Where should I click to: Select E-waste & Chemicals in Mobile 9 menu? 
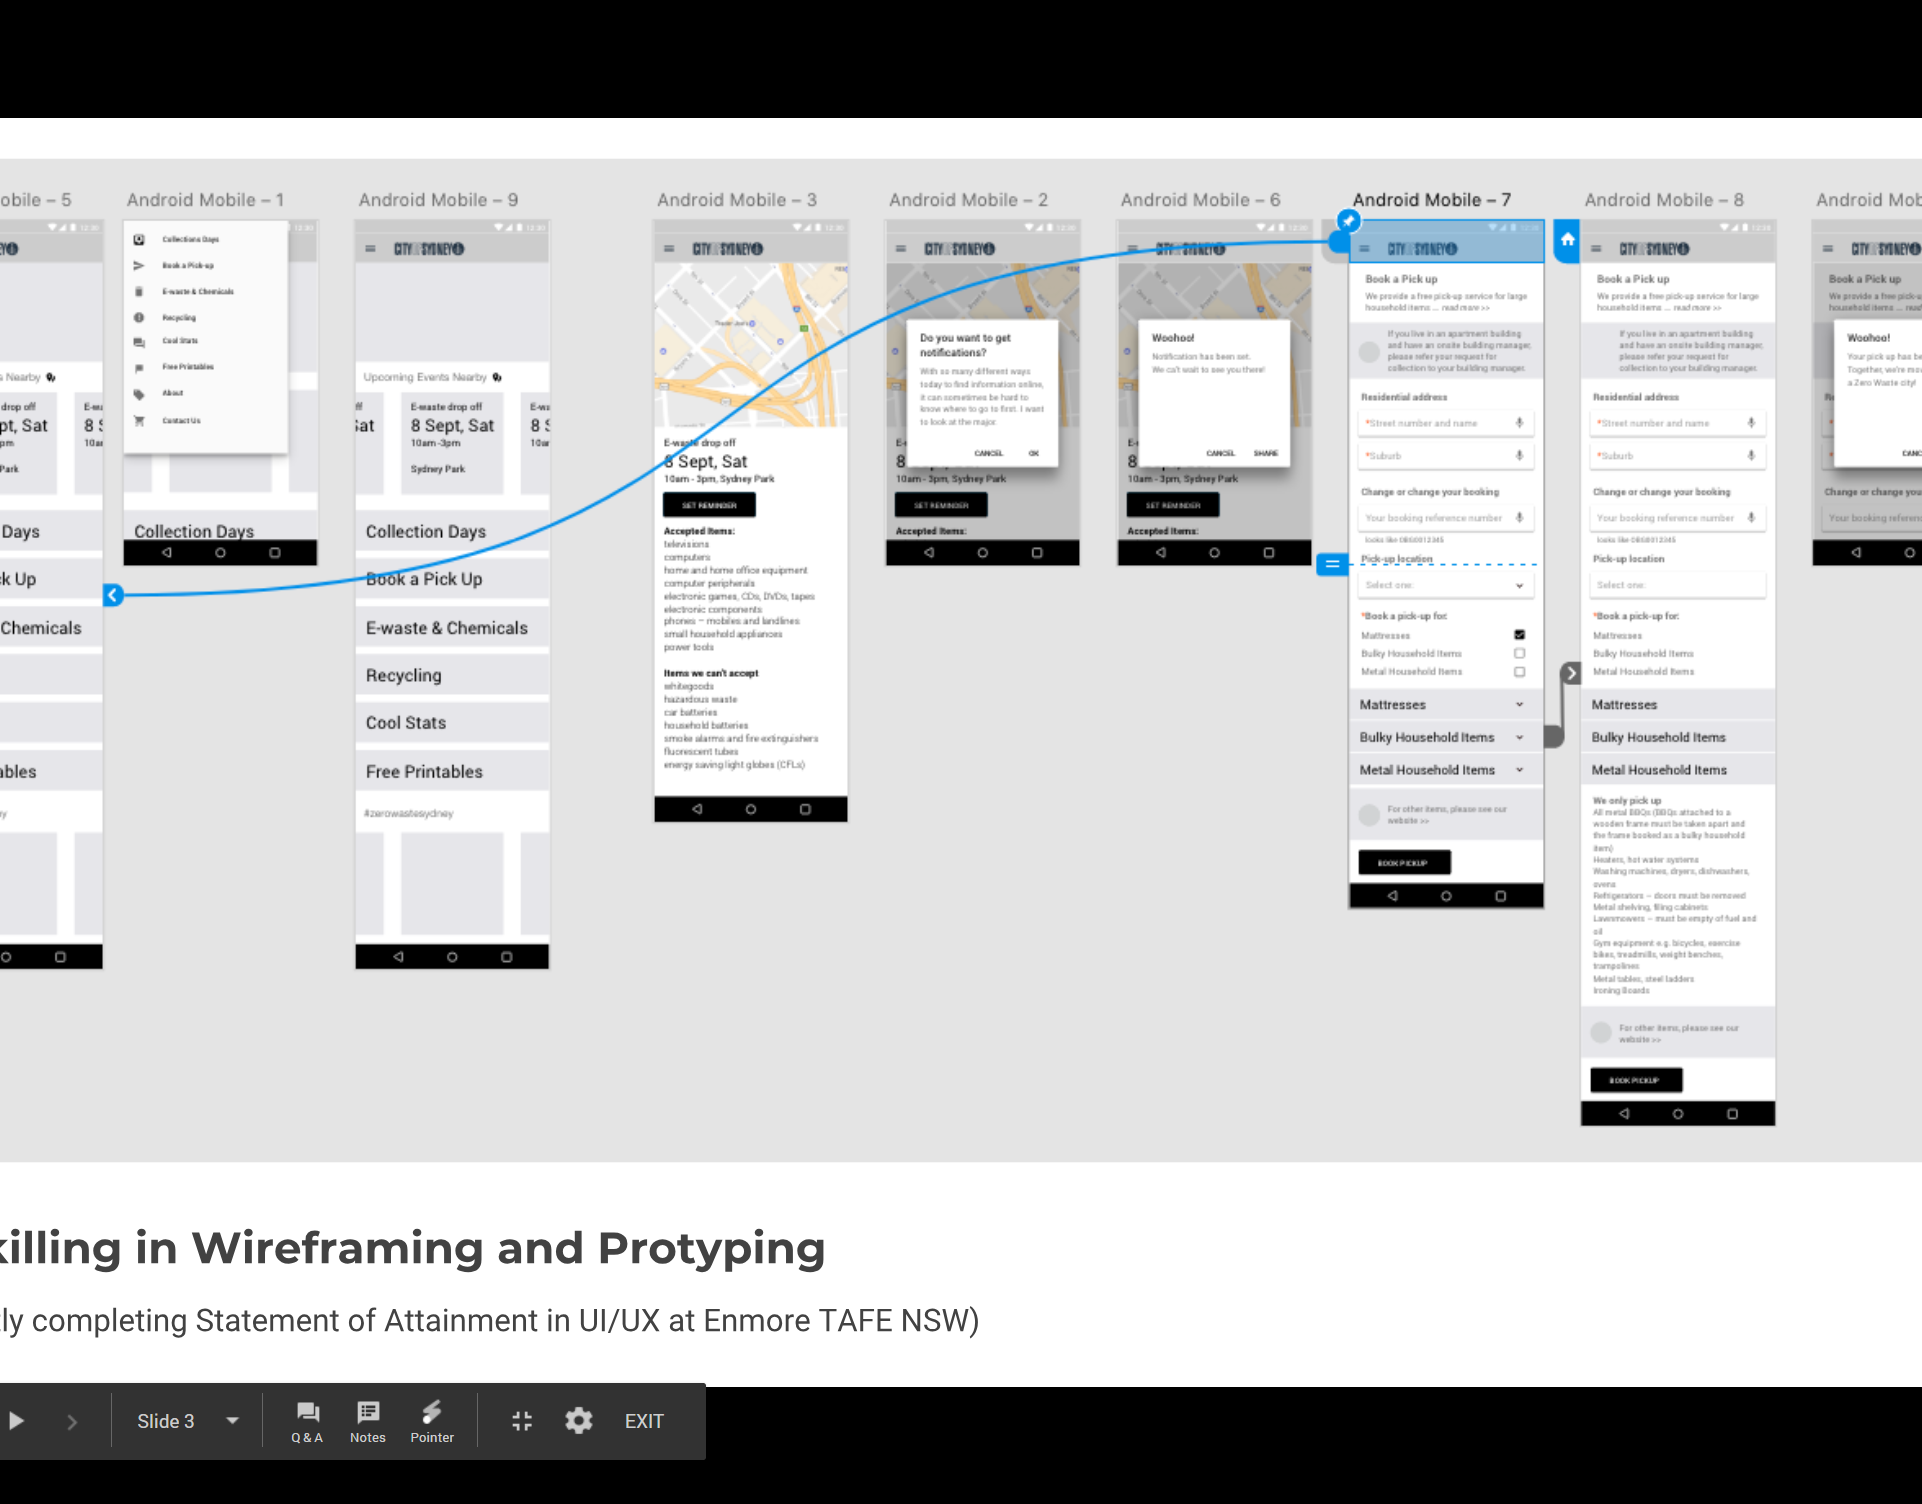point(452,627)
